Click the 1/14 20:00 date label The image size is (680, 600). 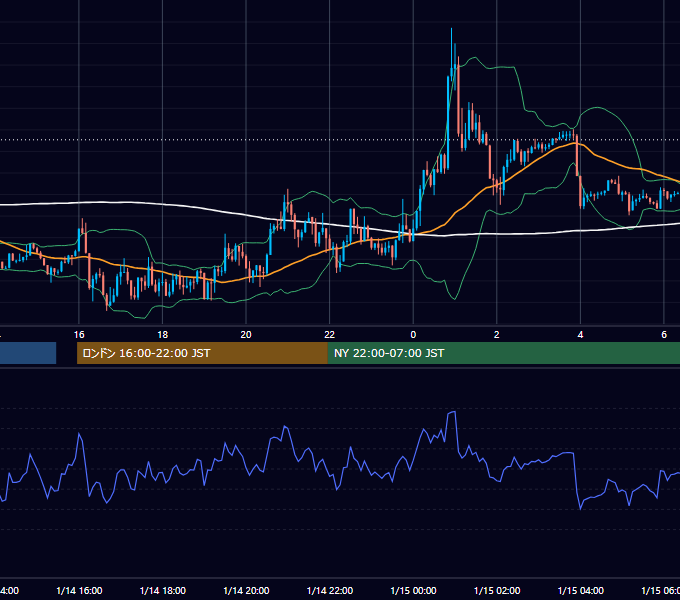pyautogui.click(x=246, y=590)
